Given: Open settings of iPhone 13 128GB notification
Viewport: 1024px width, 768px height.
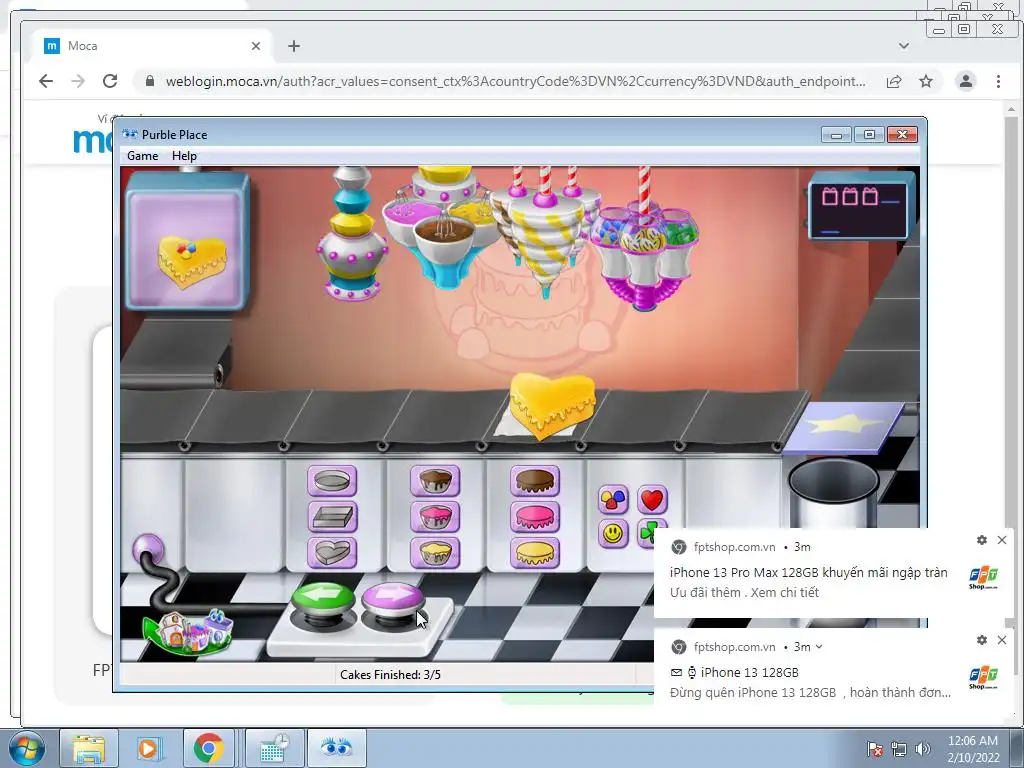Looking at the screenshot, I should [x=982, y=640].
